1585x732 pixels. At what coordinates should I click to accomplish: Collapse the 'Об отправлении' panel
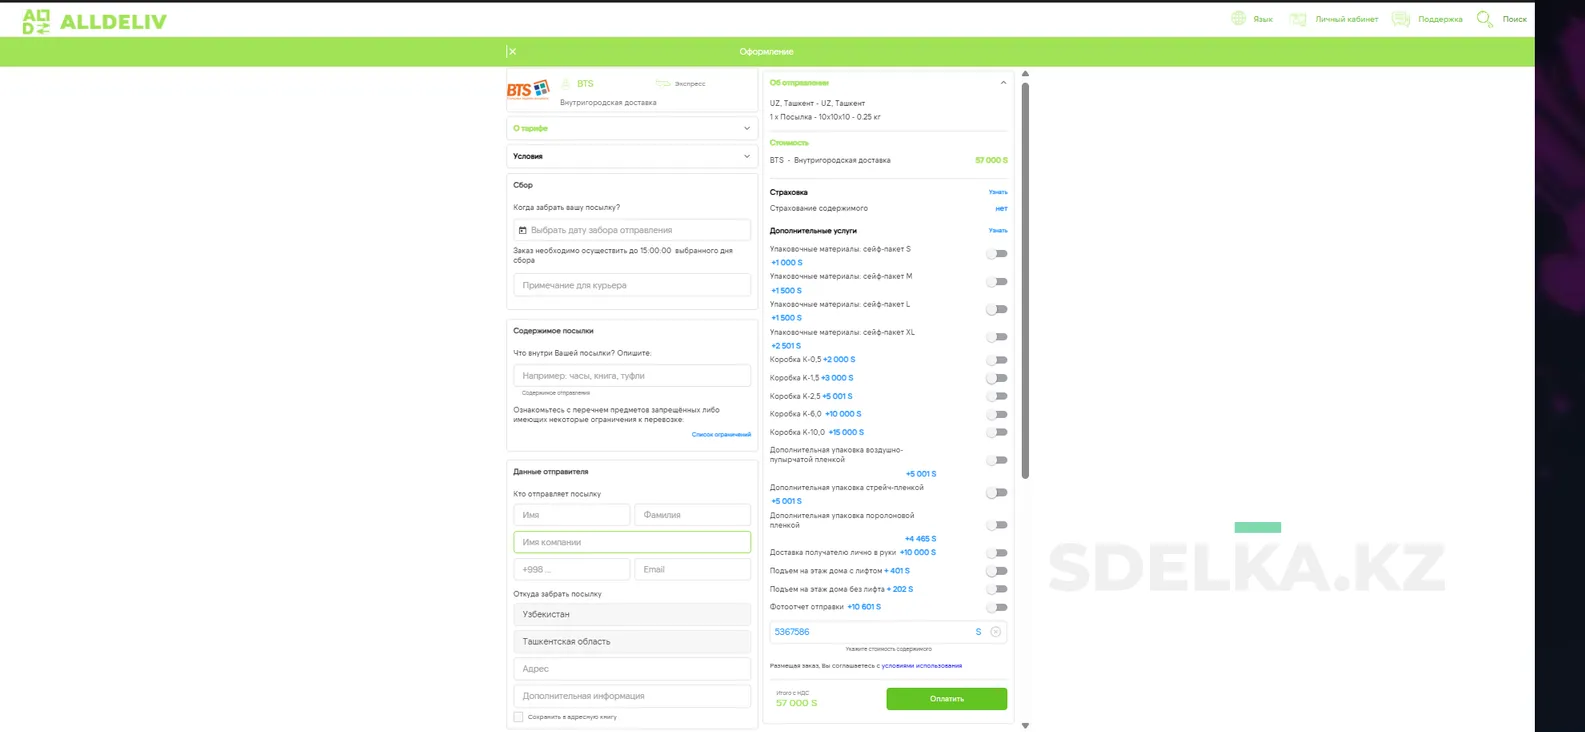coord(1003,83)
